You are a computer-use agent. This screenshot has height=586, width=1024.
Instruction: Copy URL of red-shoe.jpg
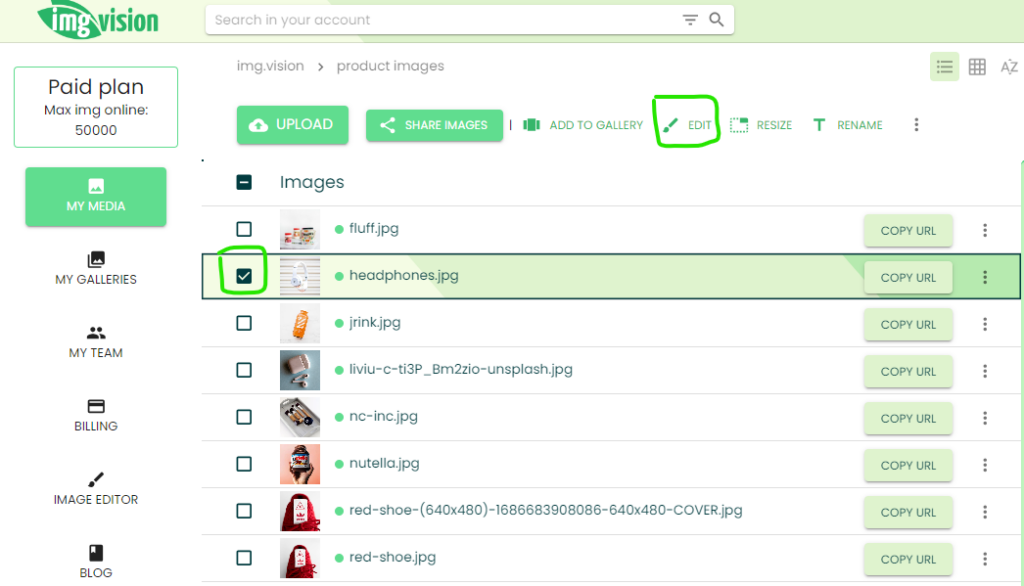(x=908, y=560)
